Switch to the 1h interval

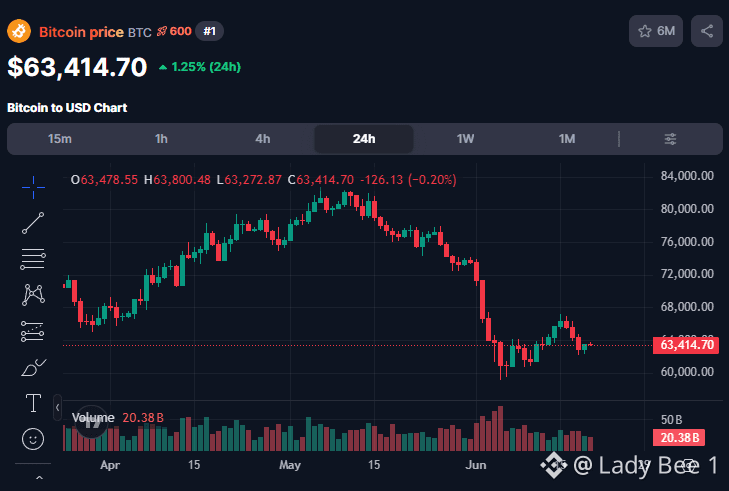tap(161, 139)
